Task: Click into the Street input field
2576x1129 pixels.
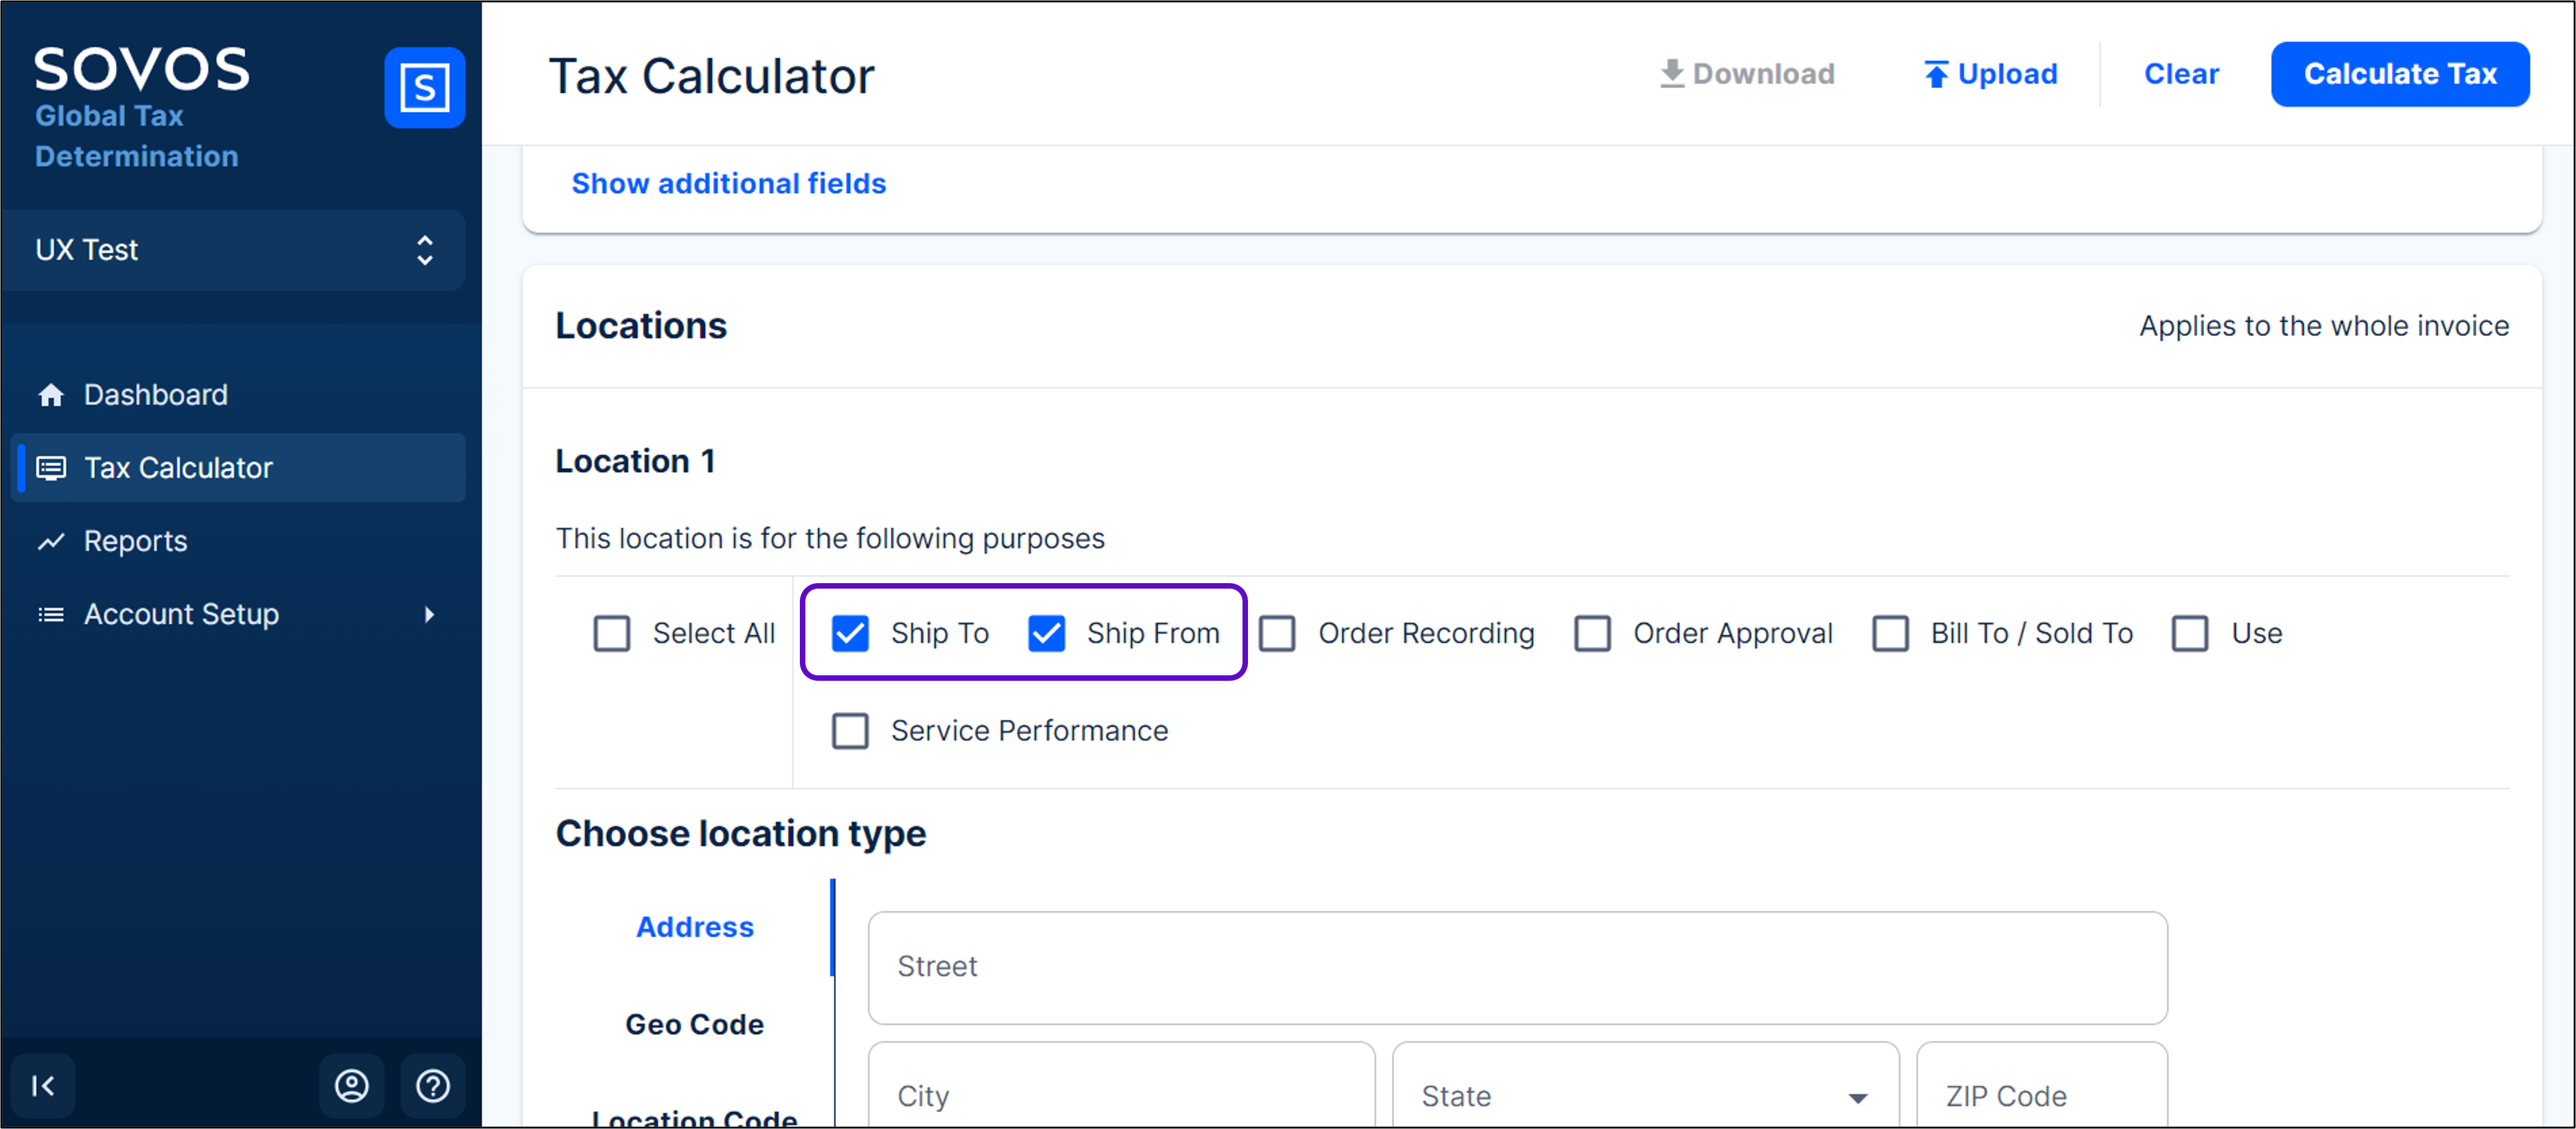Action: [1516, 966]
